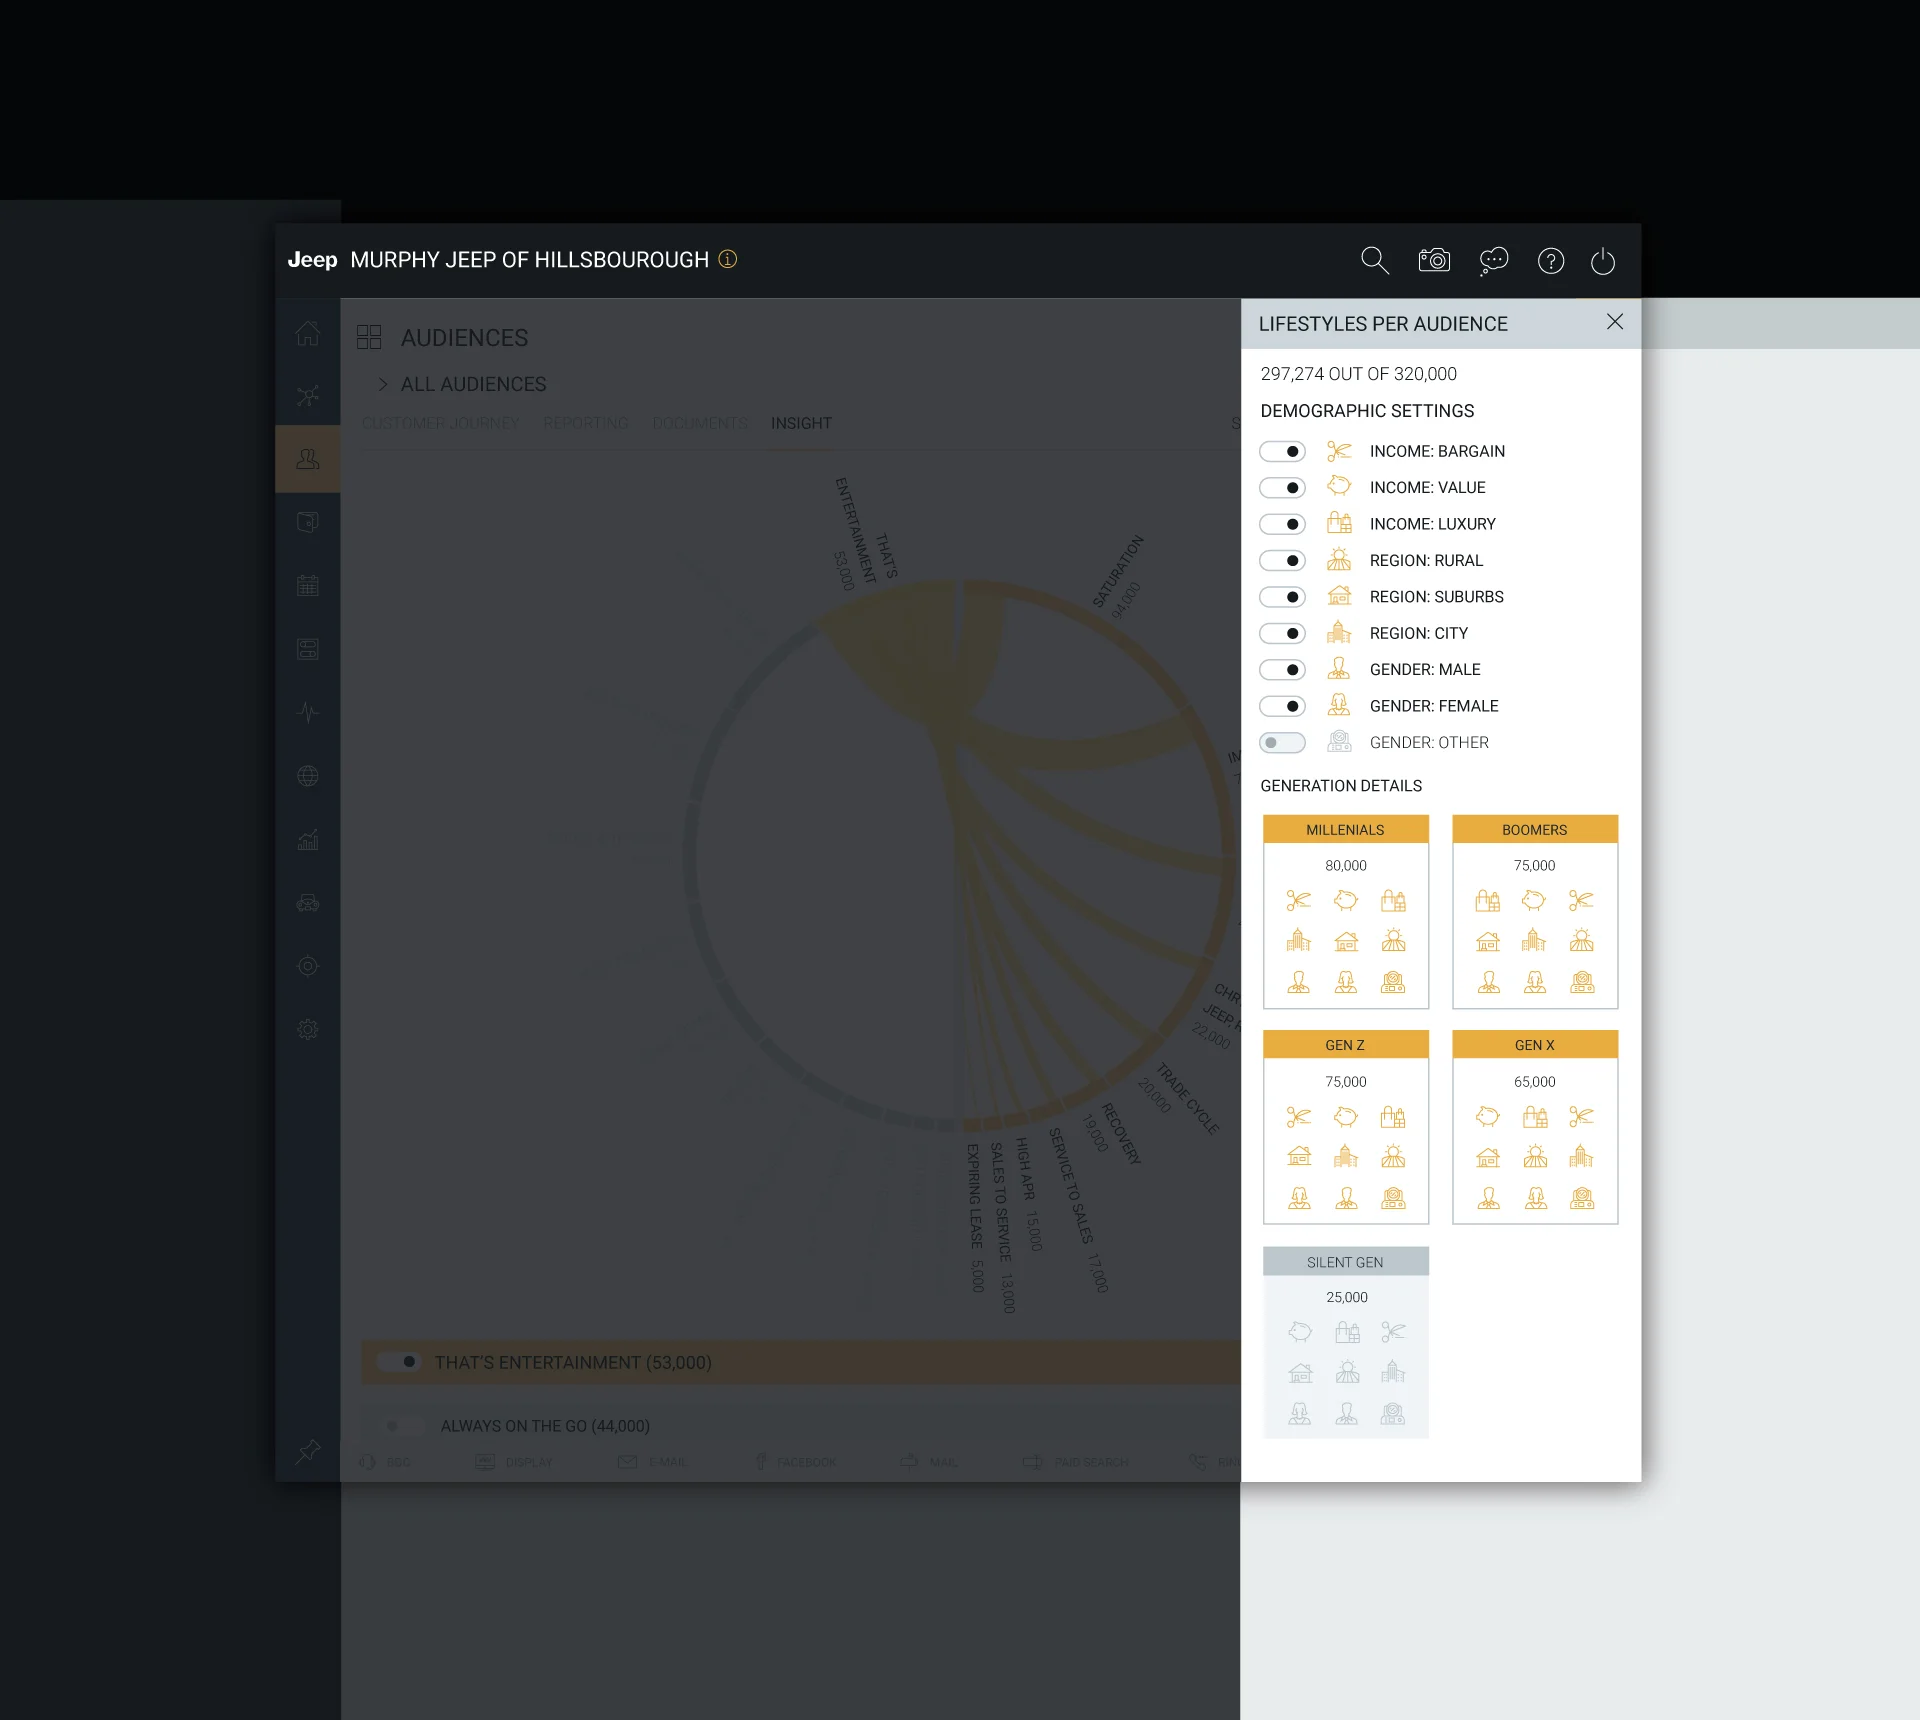Open the help question mark icon
The height and width of the screenshot is (1720, 1920).
click(x=1551, y=261)
